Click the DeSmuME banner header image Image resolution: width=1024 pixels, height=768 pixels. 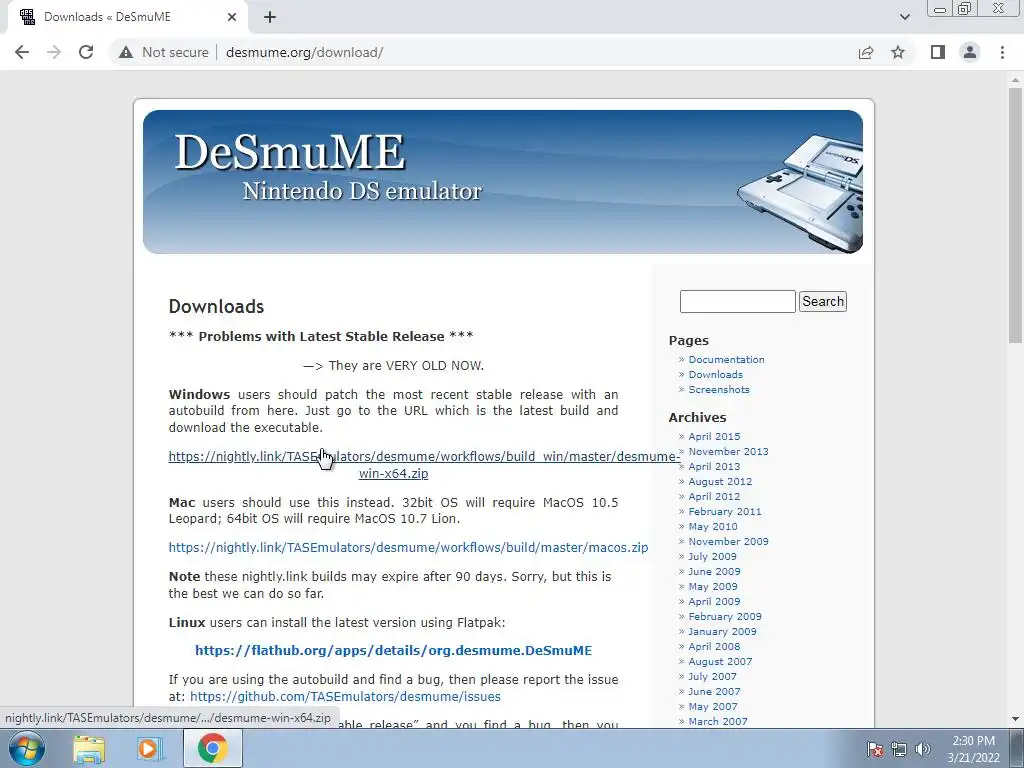point(503,182)
